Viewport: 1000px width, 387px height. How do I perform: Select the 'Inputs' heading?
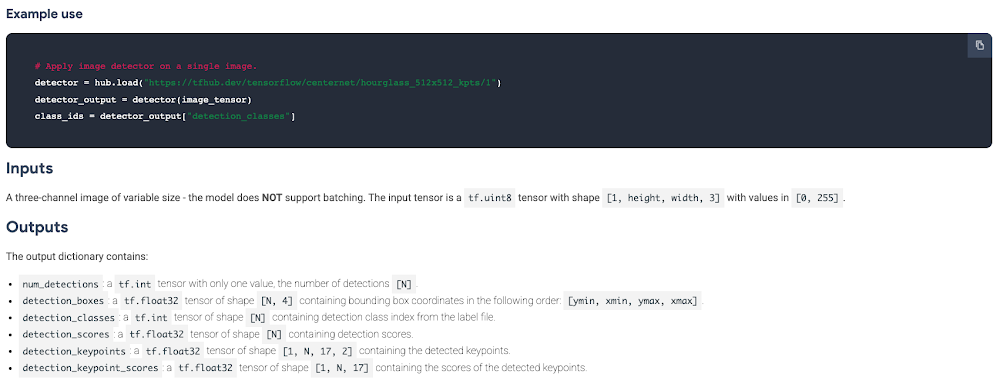tap(29, 169)
